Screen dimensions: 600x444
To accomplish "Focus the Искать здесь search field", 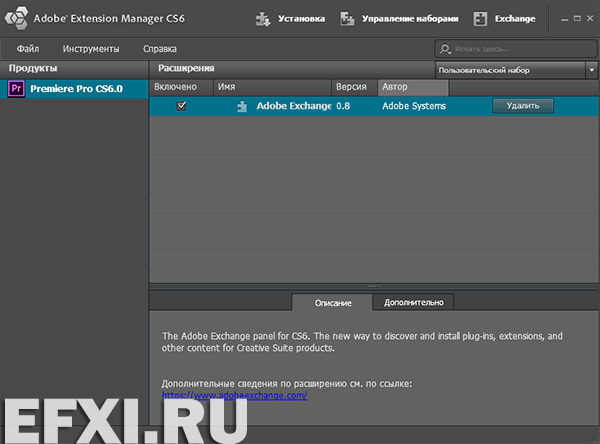I will (x=515, y=49).
